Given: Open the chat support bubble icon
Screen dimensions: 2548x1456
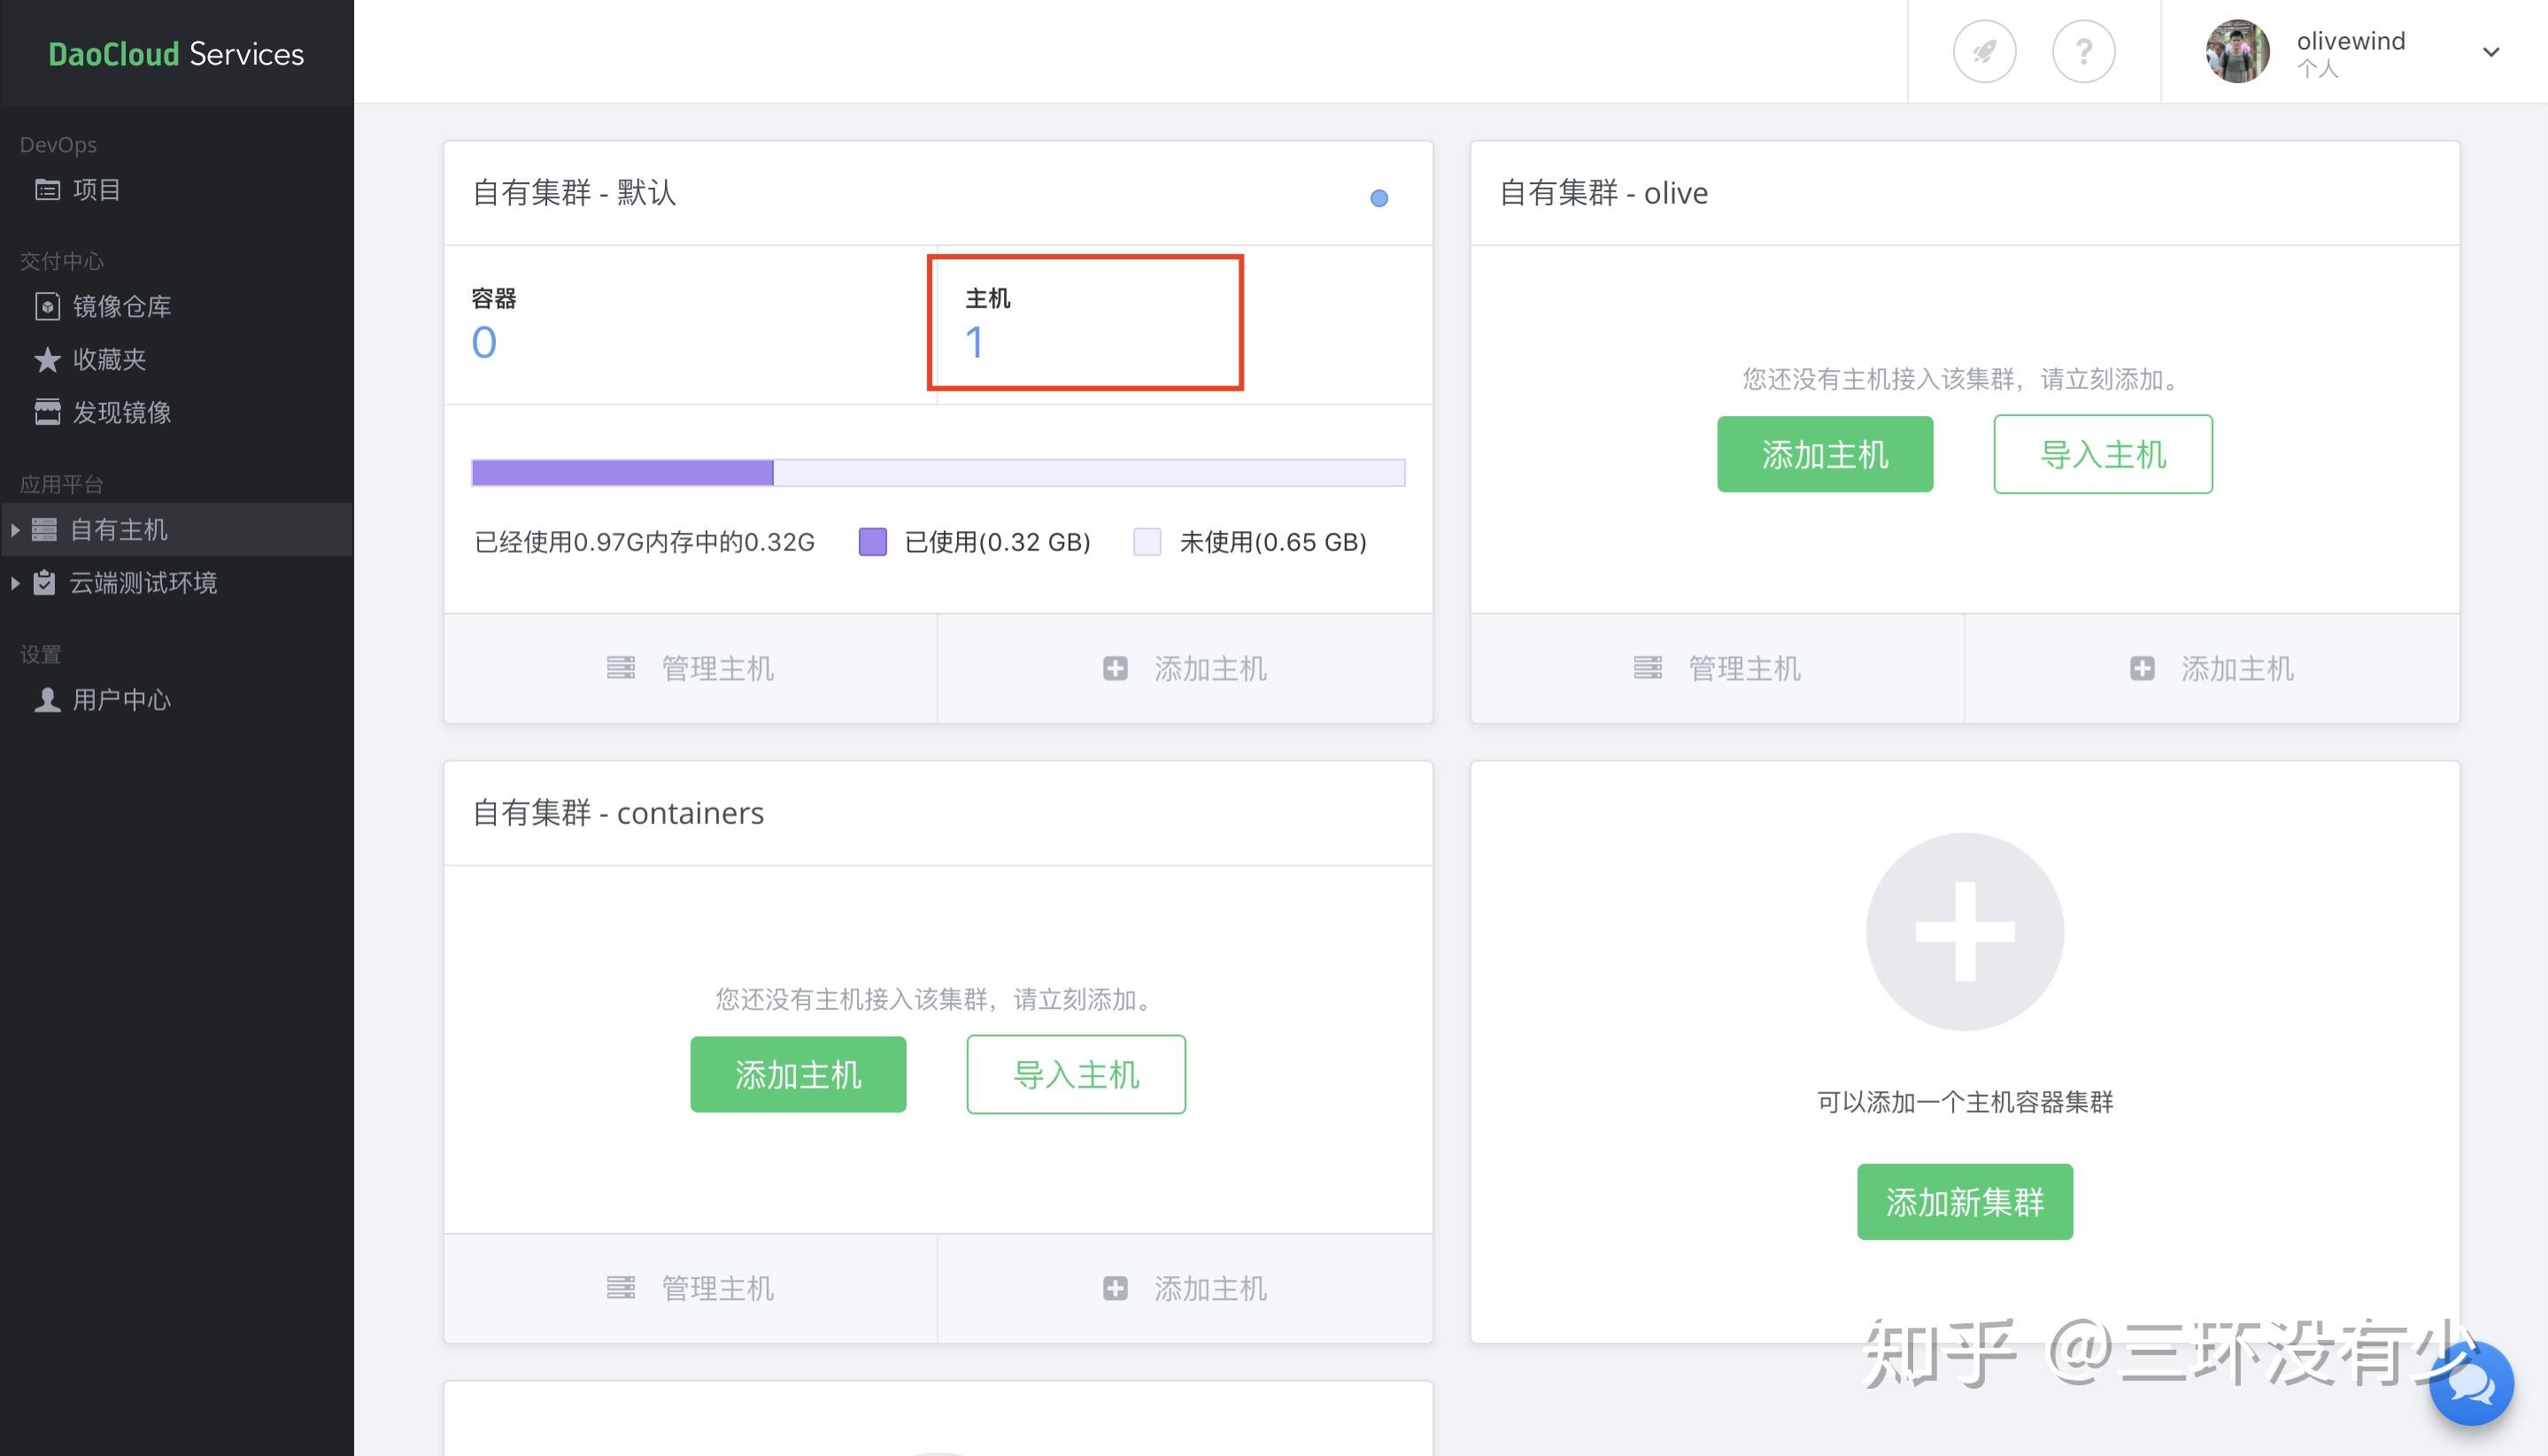Looking at the screenshot, I should click(x=2470, y=1385).
